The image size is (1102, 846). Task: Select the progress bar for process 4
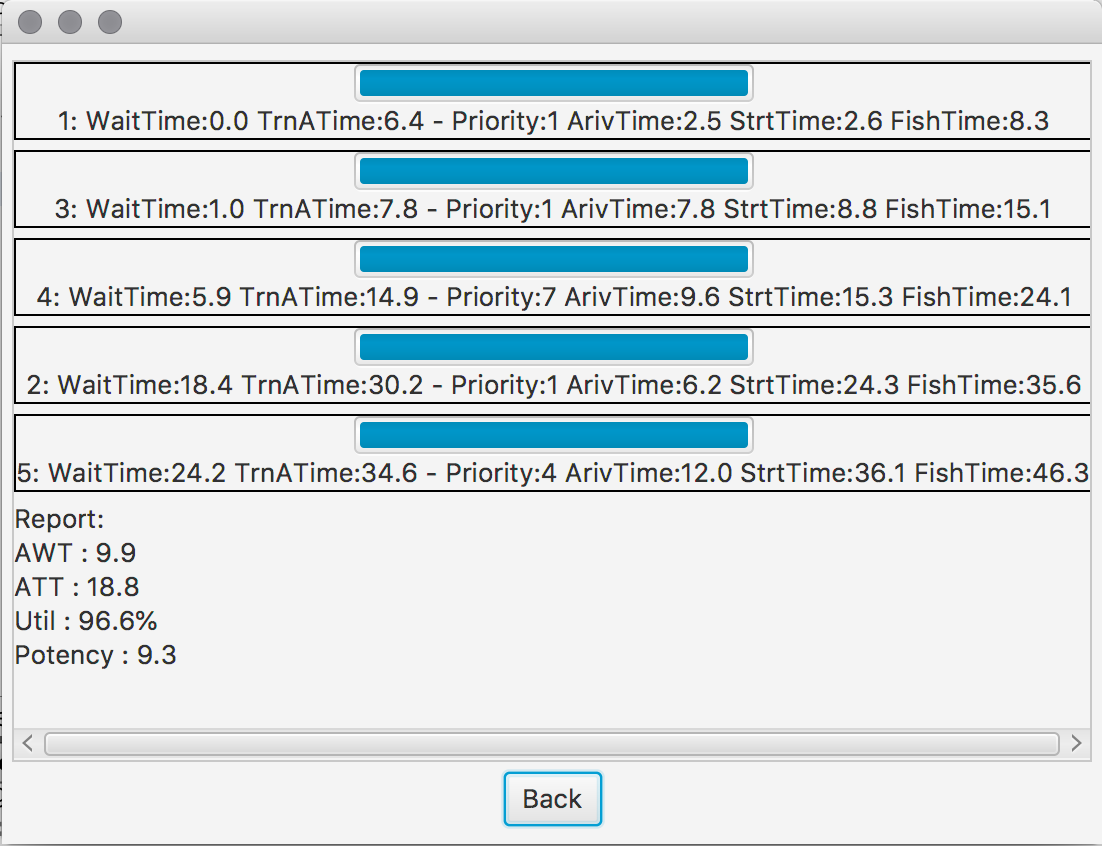pyautogui.click(x=554, y=260)
